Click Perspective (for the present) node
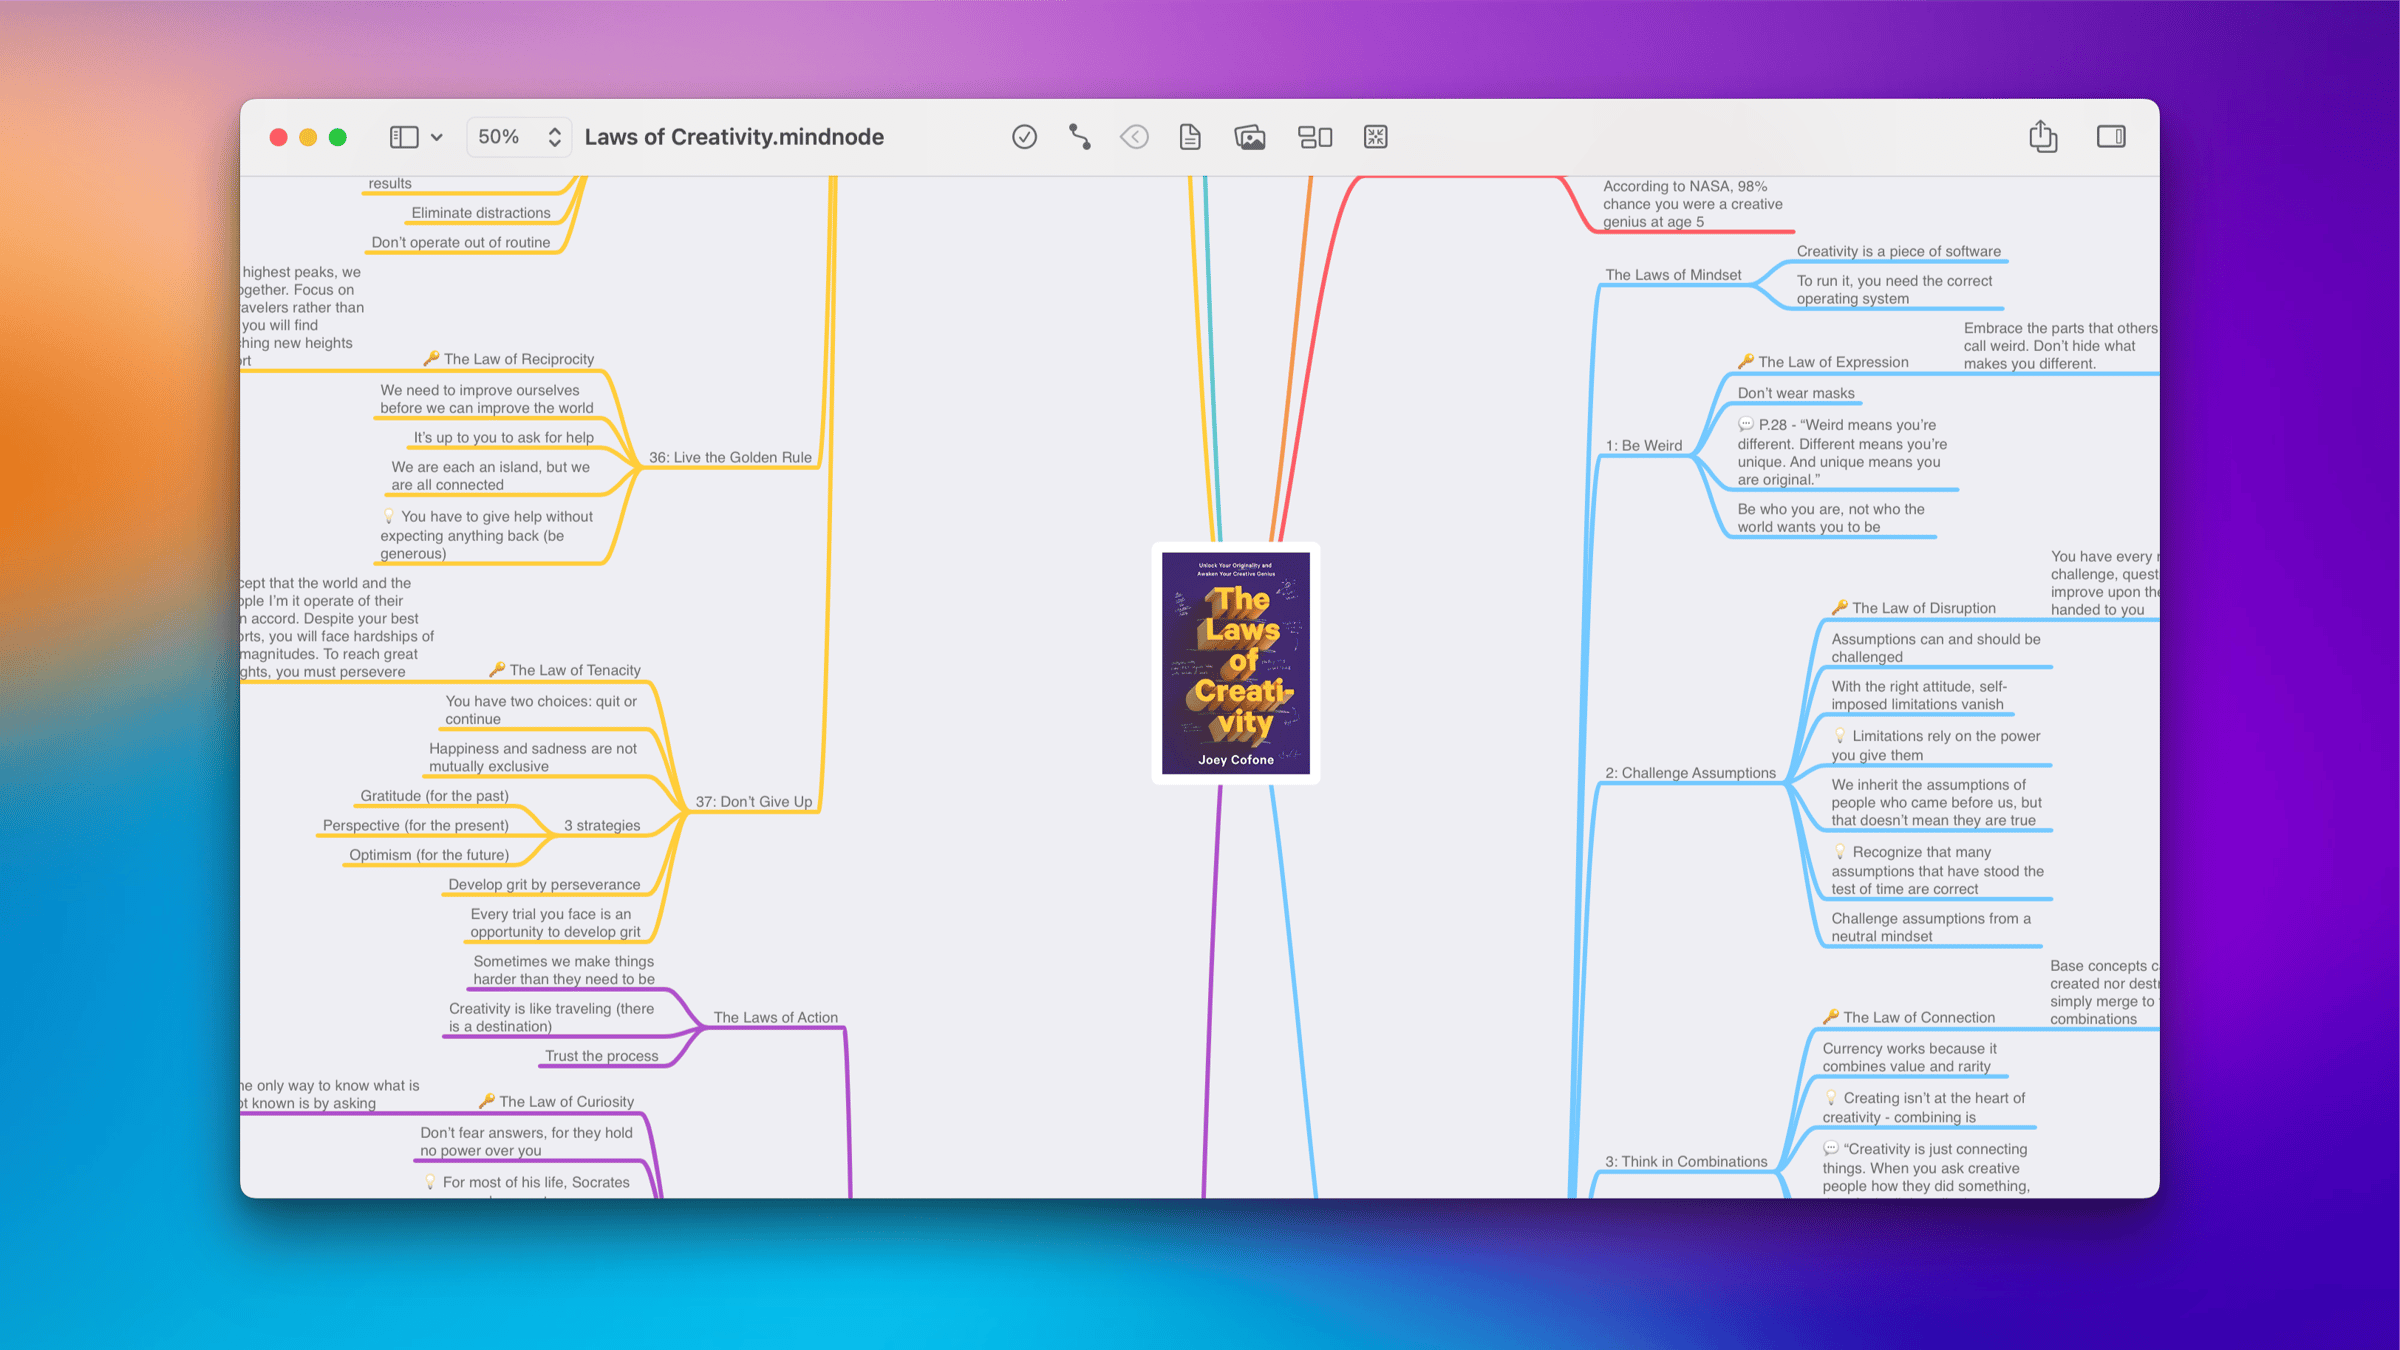The width and height of the screenshot is (2400, 1350). (x=415, y=825)
